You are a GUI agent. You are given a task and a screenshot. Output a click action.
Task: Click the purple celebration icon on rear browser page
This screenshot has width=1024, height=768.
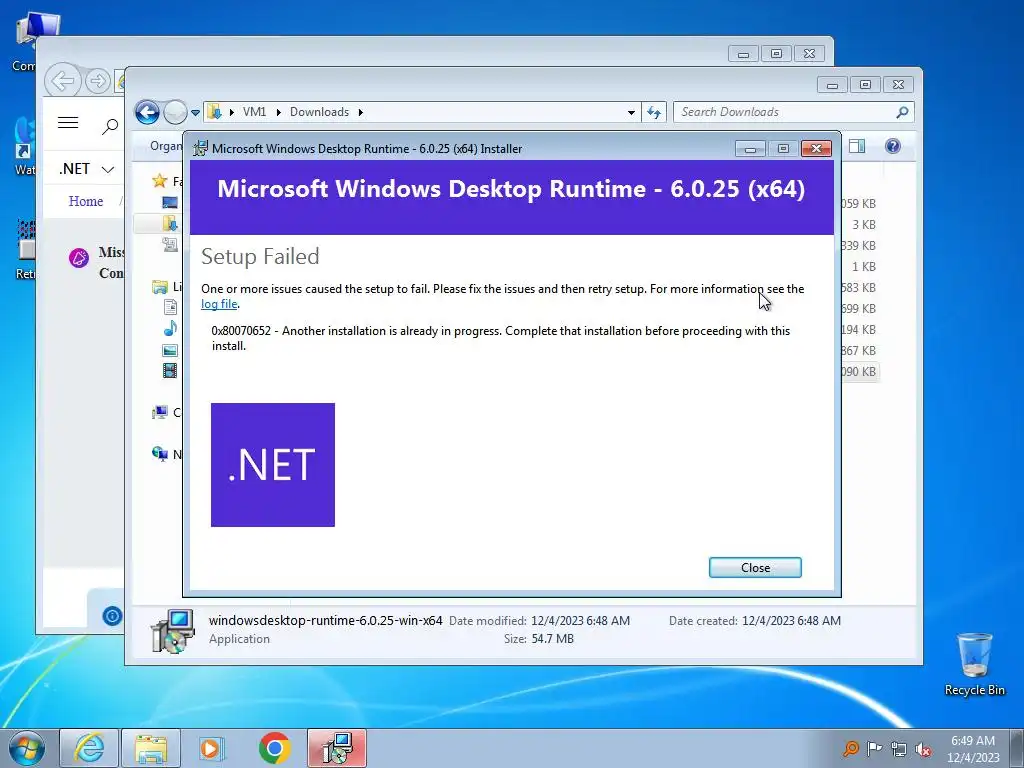79,257
